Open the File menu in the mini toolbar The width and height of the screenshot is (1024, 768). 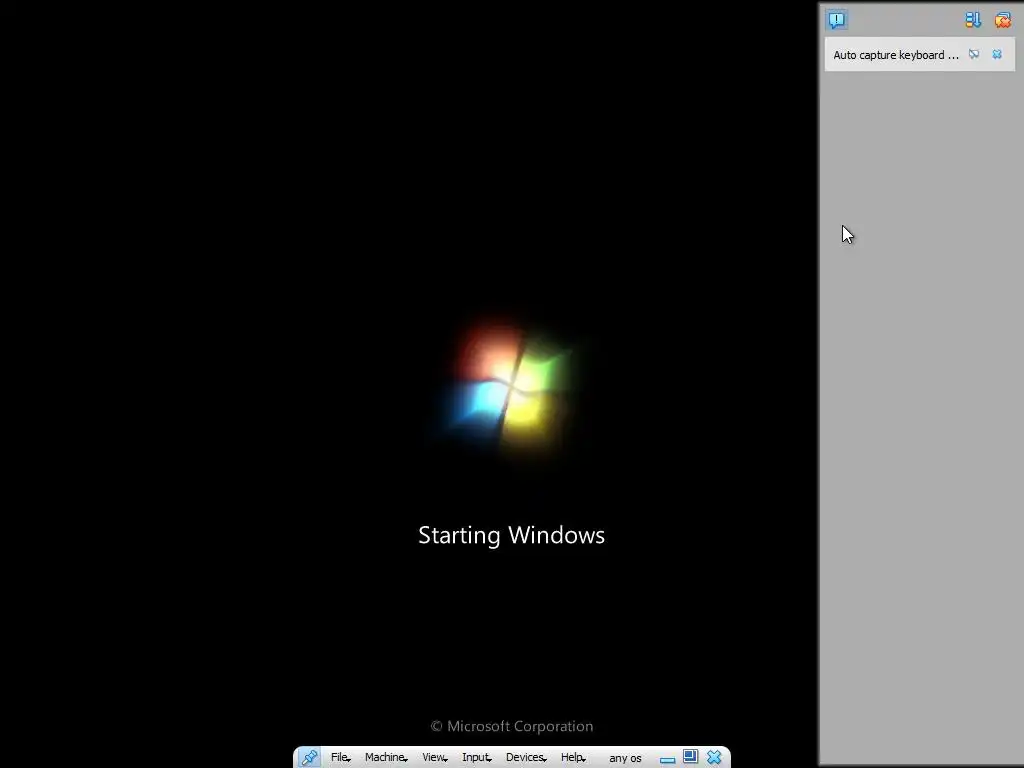pos(340,758)
